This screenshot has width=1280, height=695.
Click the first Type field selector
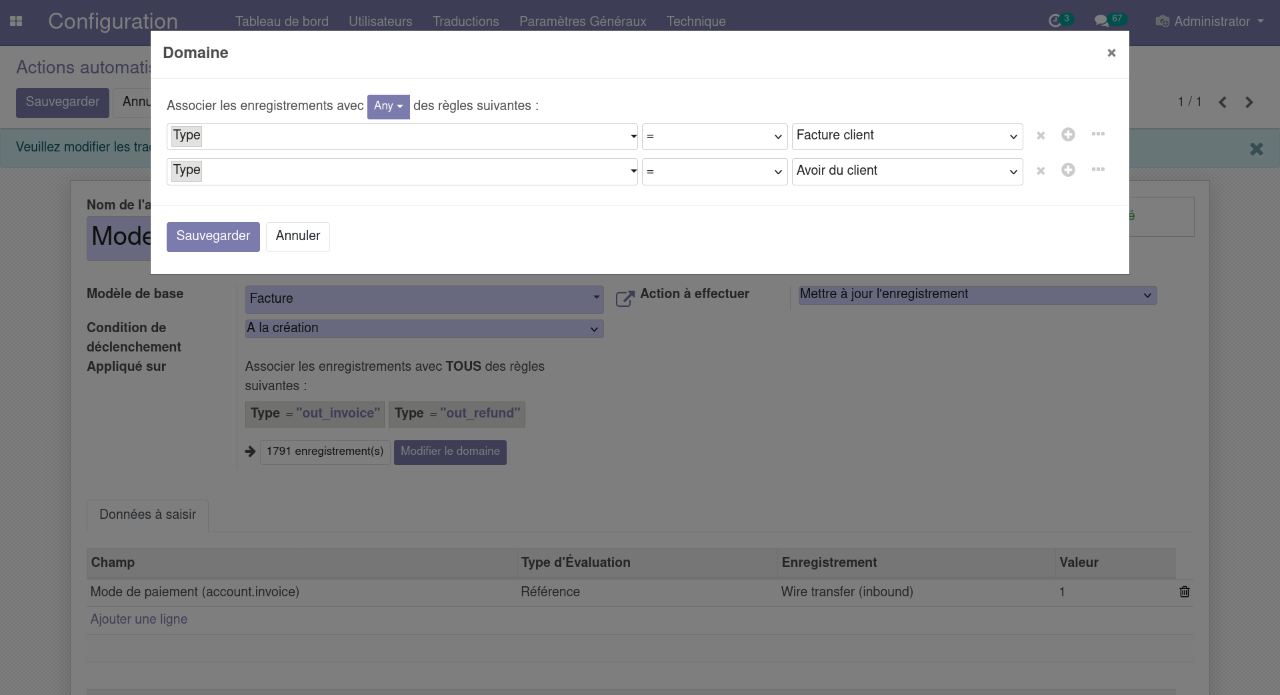[x=402, y=136]
